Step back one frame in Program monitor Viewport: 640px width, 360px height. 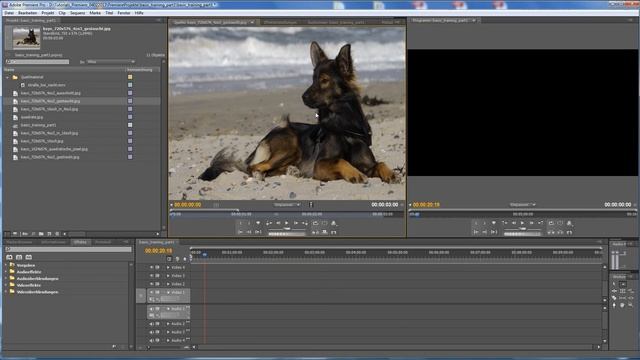[x=514, y=223]
